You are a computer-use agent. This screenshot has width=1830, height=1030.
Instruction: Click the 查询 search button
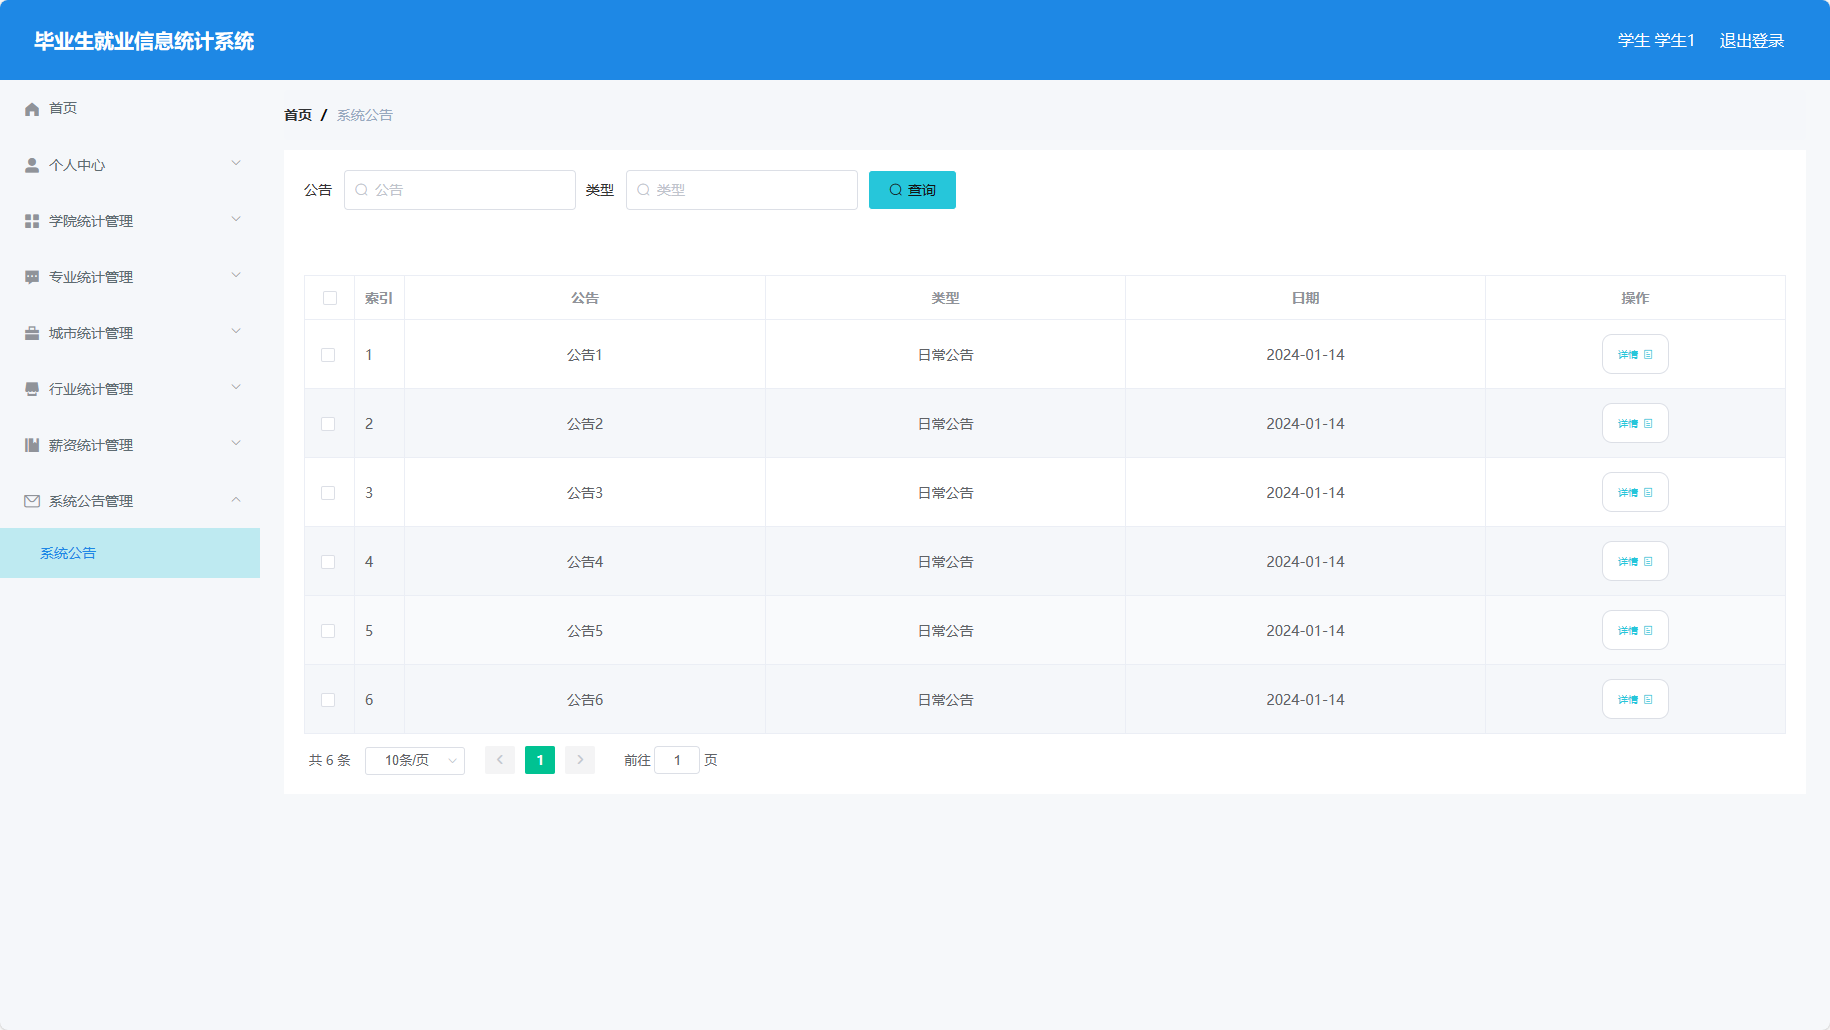coord(912,190)
